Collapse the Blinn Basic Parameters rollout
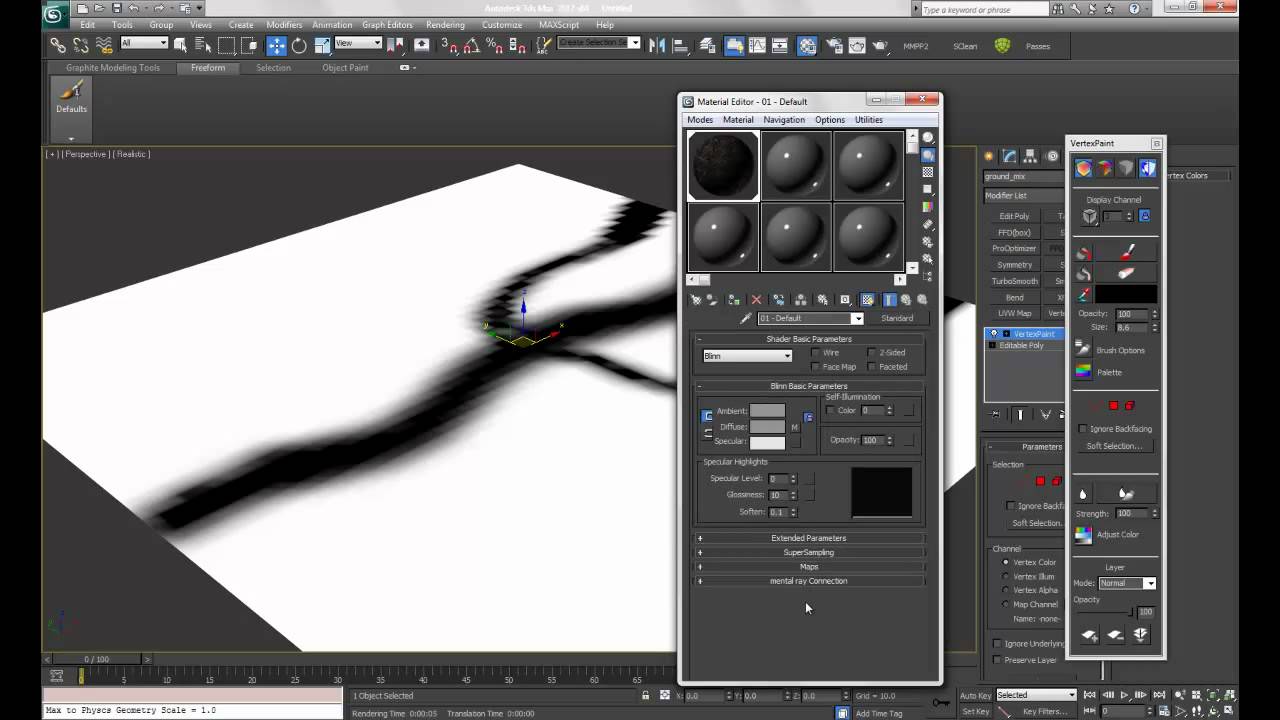The width and height of the screenshot is (1280, 720). 808,386
